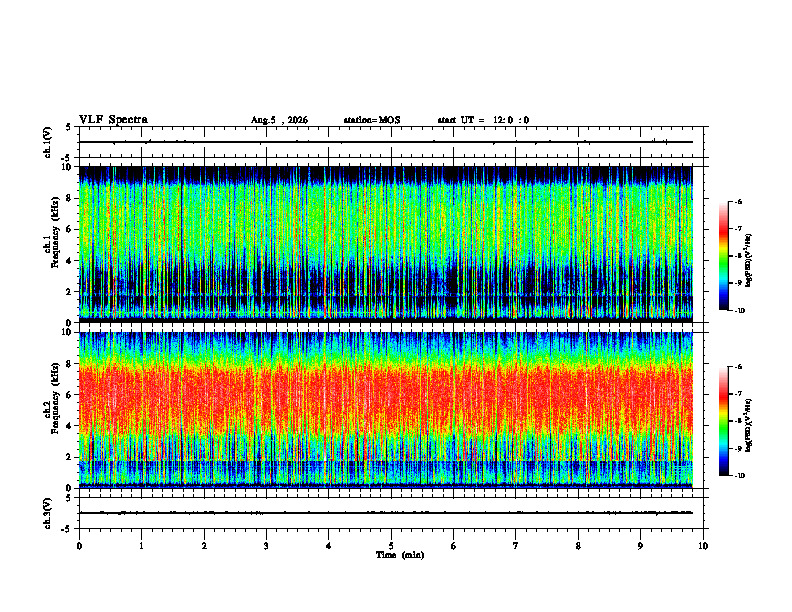Click the time axis tick label "0"

pos(79,546)
